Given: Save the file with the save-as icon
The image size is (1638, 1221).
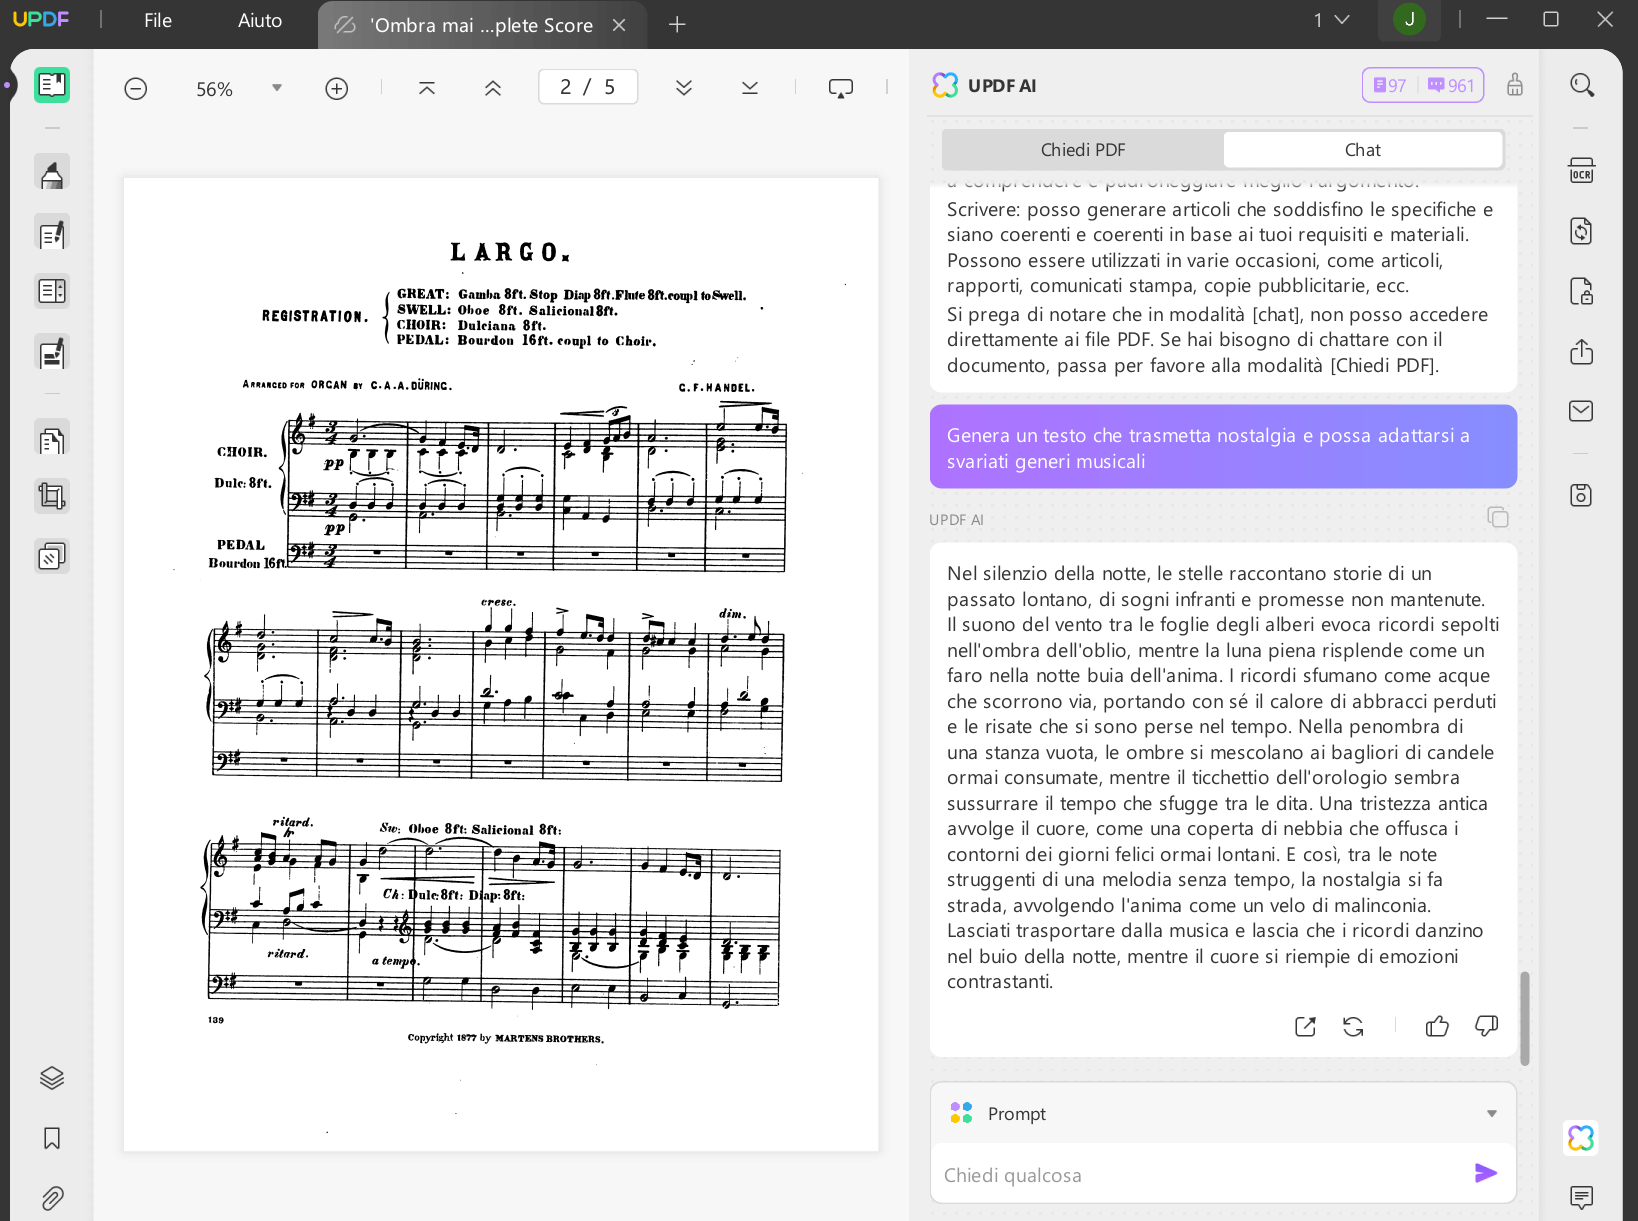Looking at the screenshot, I should (x=1582, y=495).
